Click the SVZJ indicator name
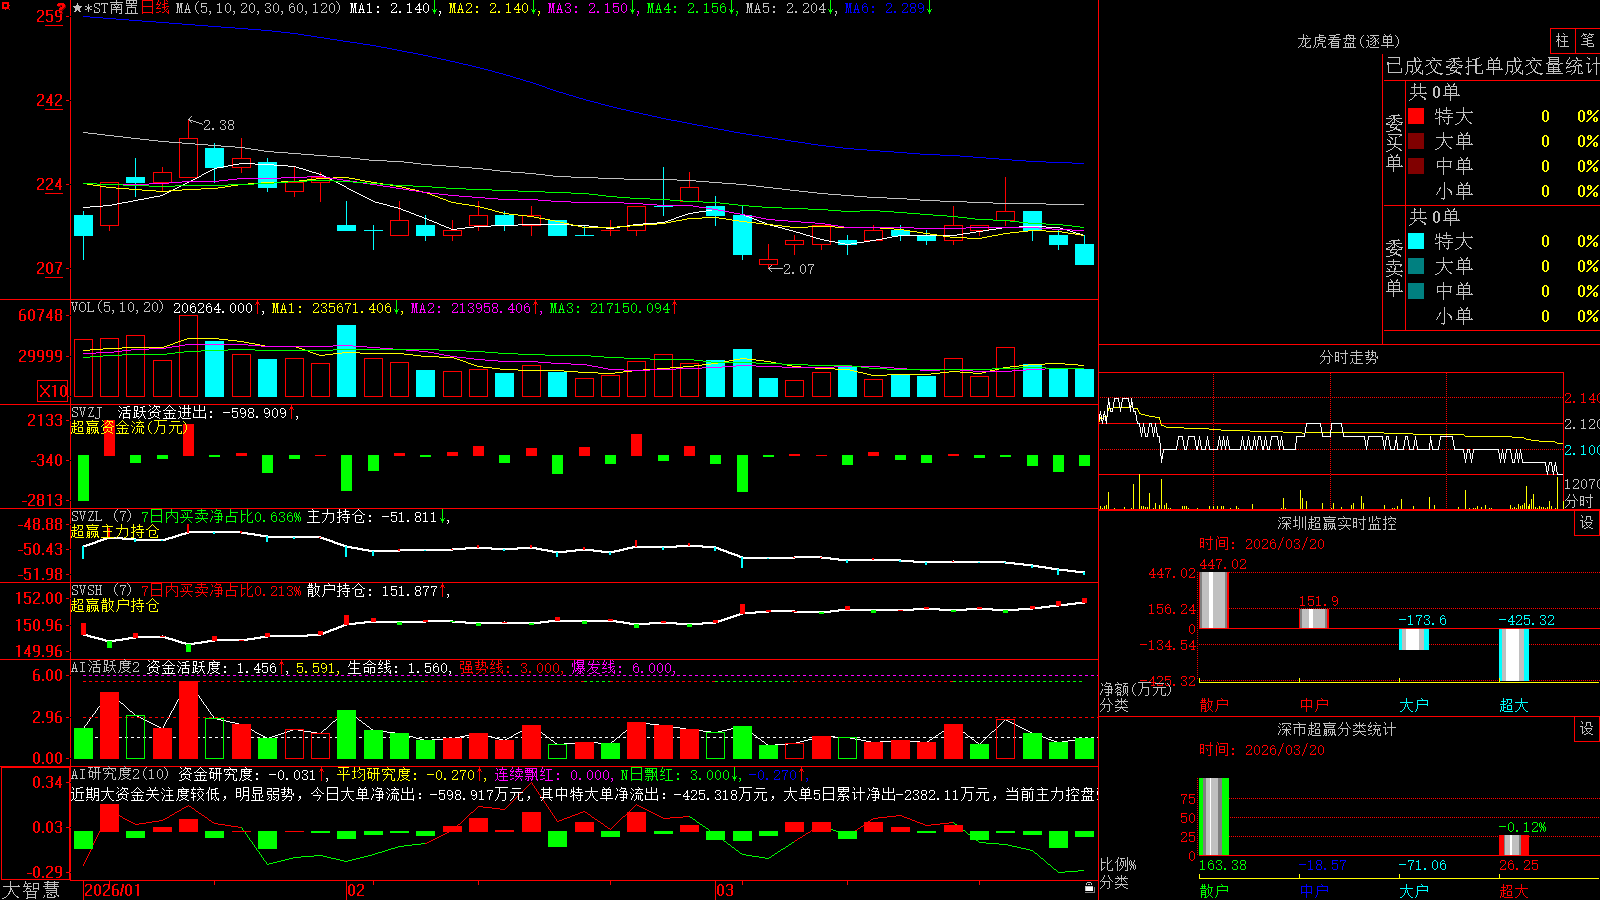Screen dimensions: 1600x900 tap(87, 413)
